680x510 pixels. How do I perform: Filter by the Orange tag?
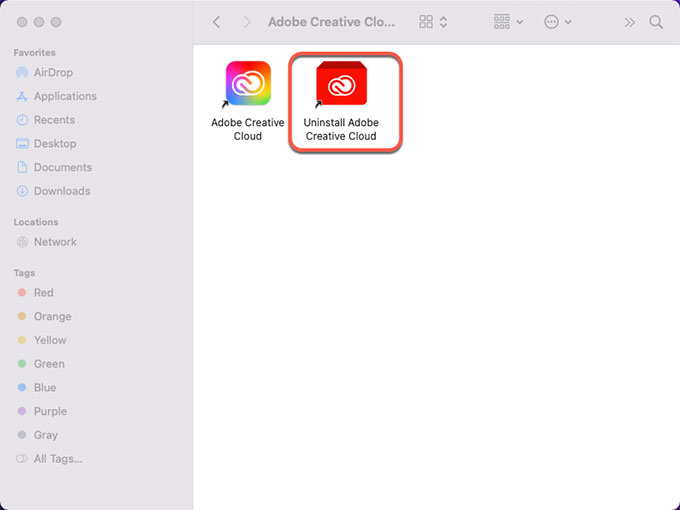[x=52, y=317]
